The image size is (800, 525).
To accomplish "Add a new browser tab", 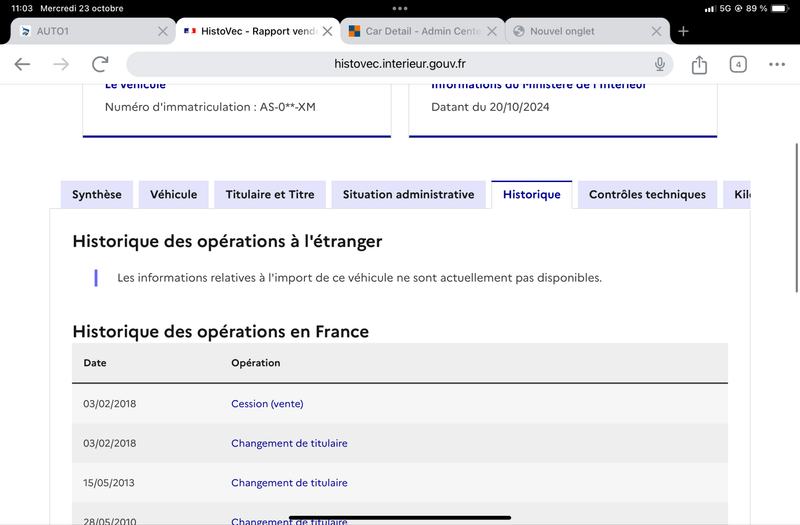I will click(683, 31).
